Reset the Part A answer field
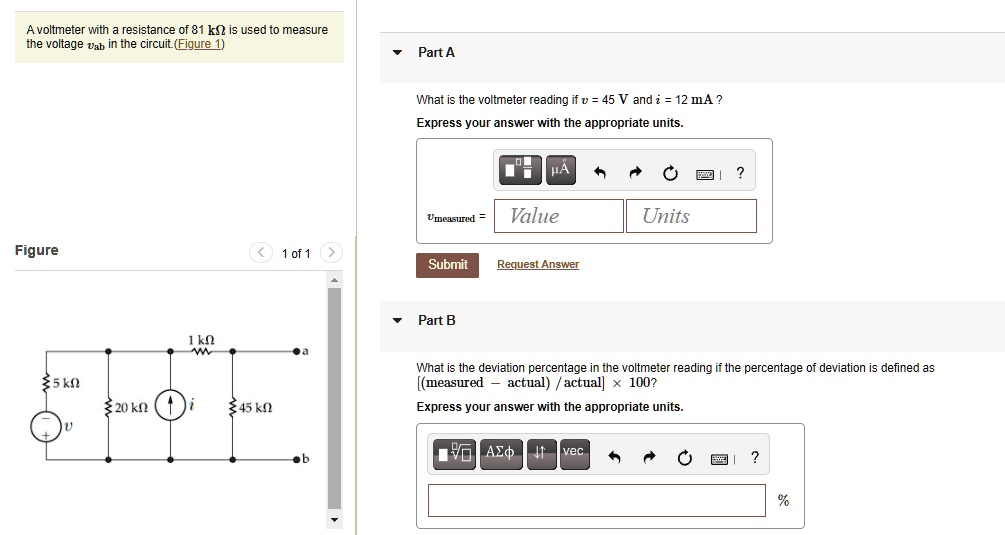The height and width of the screenshot is (535, 1005). pos(670,173)
